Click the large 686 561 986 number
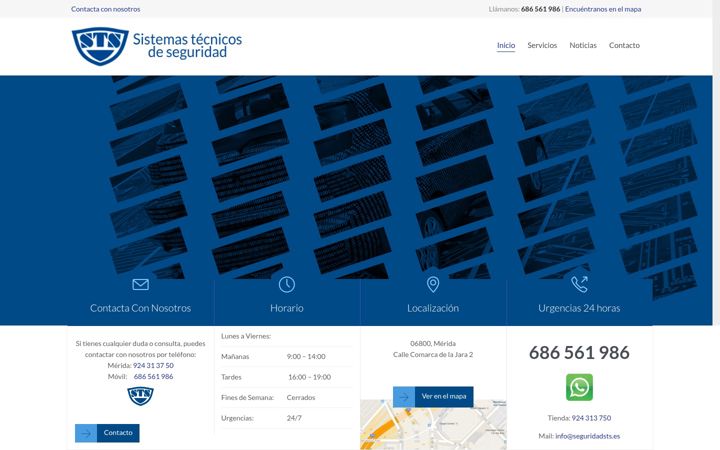720x450 pixels. coord(579,353)
